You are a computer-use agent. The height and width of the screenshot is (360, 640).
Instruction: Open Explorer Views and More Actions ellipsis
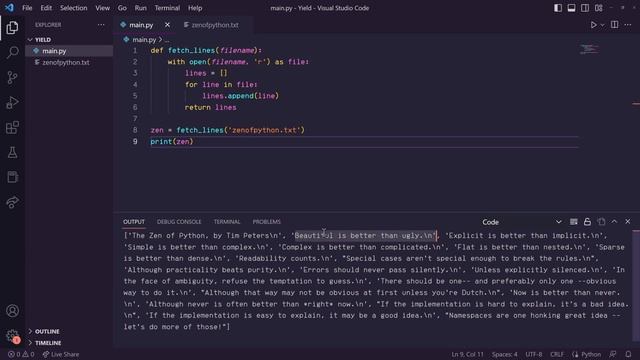(x=101, y=25)
